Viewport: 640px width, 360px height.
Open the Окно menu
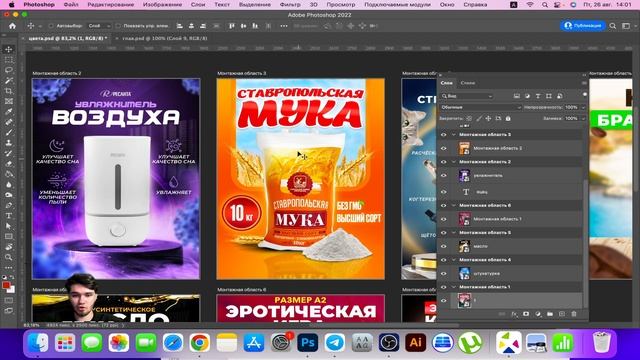(447, 4)
